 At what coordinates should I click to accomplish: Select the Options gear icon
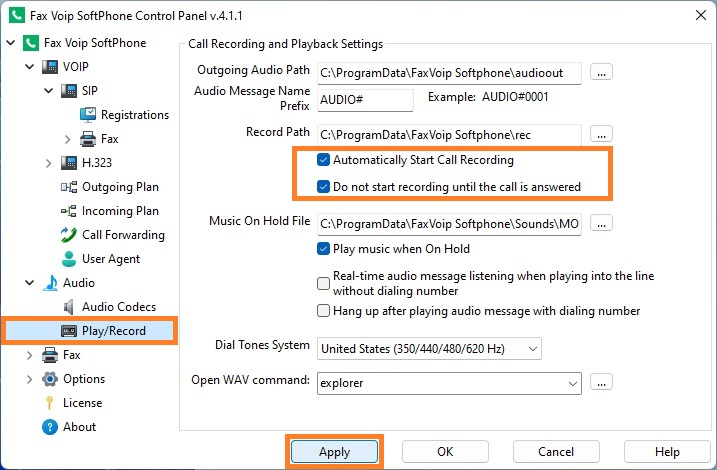[x=49, y=379]
